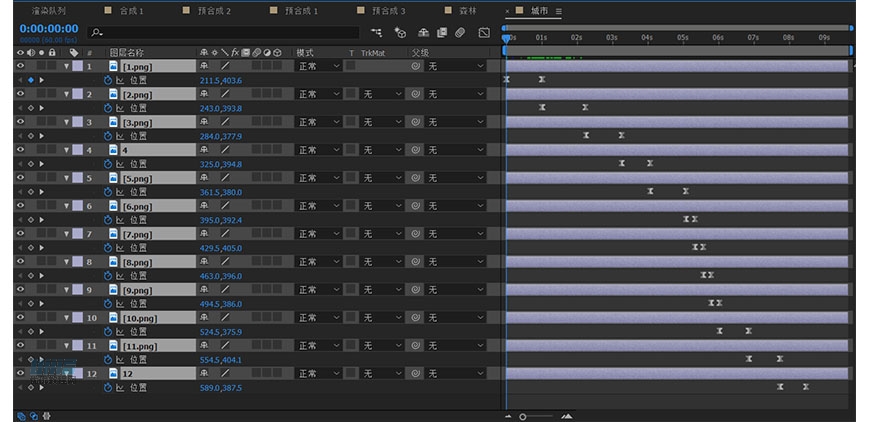
Task: Click the parent pick whip for layer 6
Action: (x=415, y=206)
